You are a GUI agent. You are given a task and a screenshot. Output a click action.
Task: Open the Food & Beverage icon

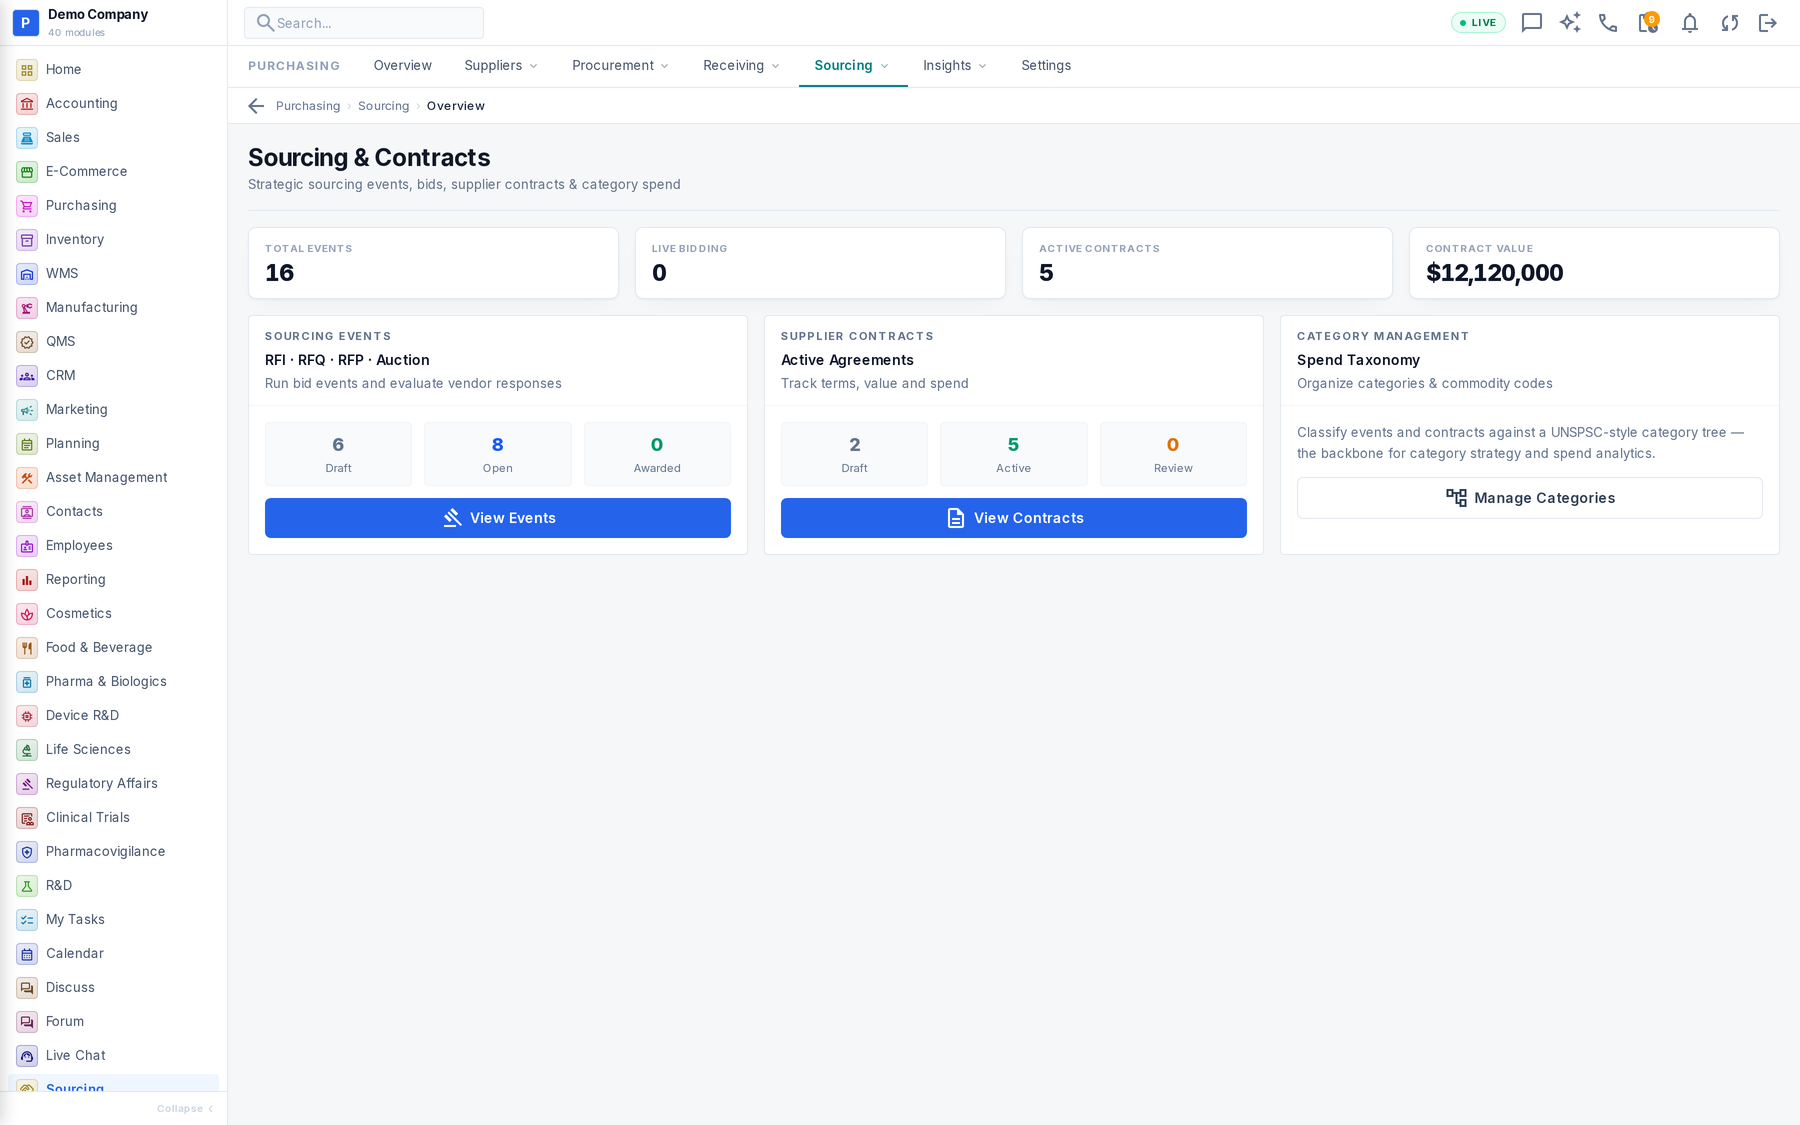[x=27, y=648]
